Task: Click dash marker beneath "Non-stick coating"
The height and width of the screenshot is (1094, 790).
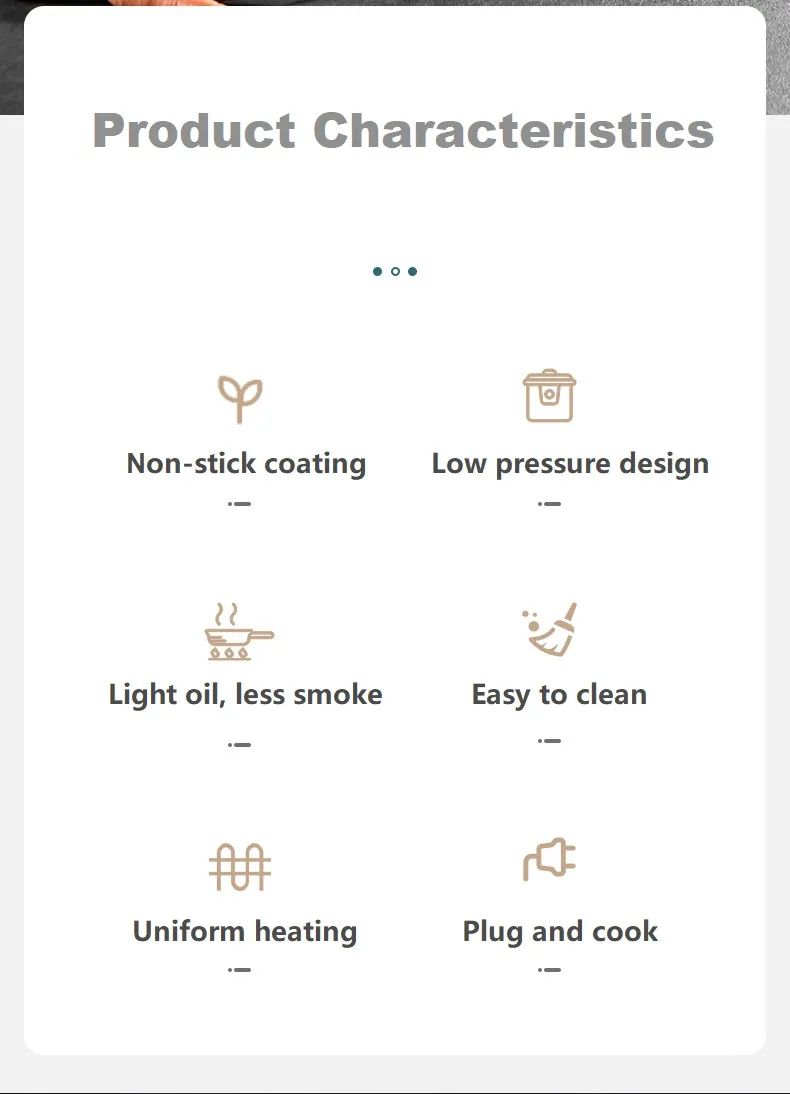Action: pos(239,504)
